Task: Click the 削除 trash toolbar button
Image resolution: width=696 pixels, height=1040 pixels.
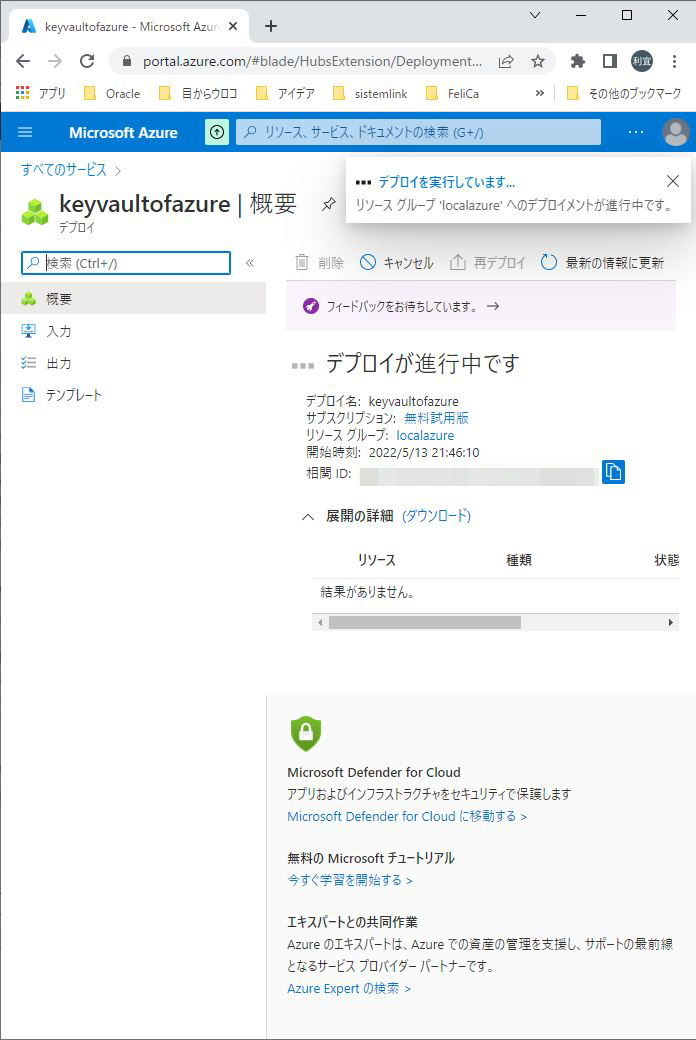Action: [x=319, y=263]
